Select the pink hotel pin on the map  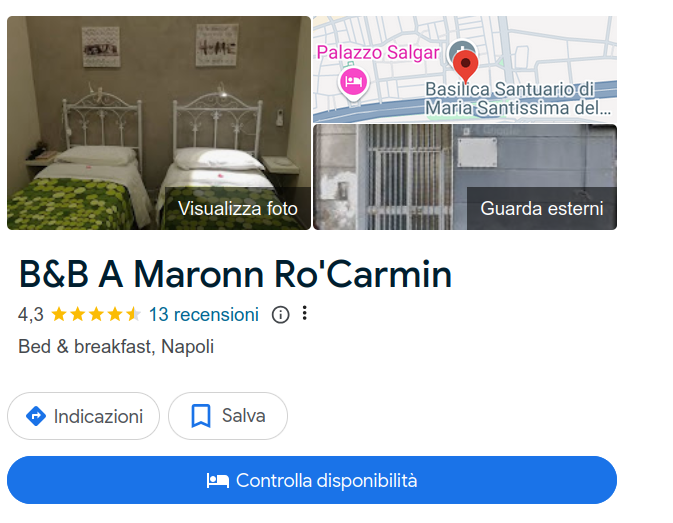(353, 84)
